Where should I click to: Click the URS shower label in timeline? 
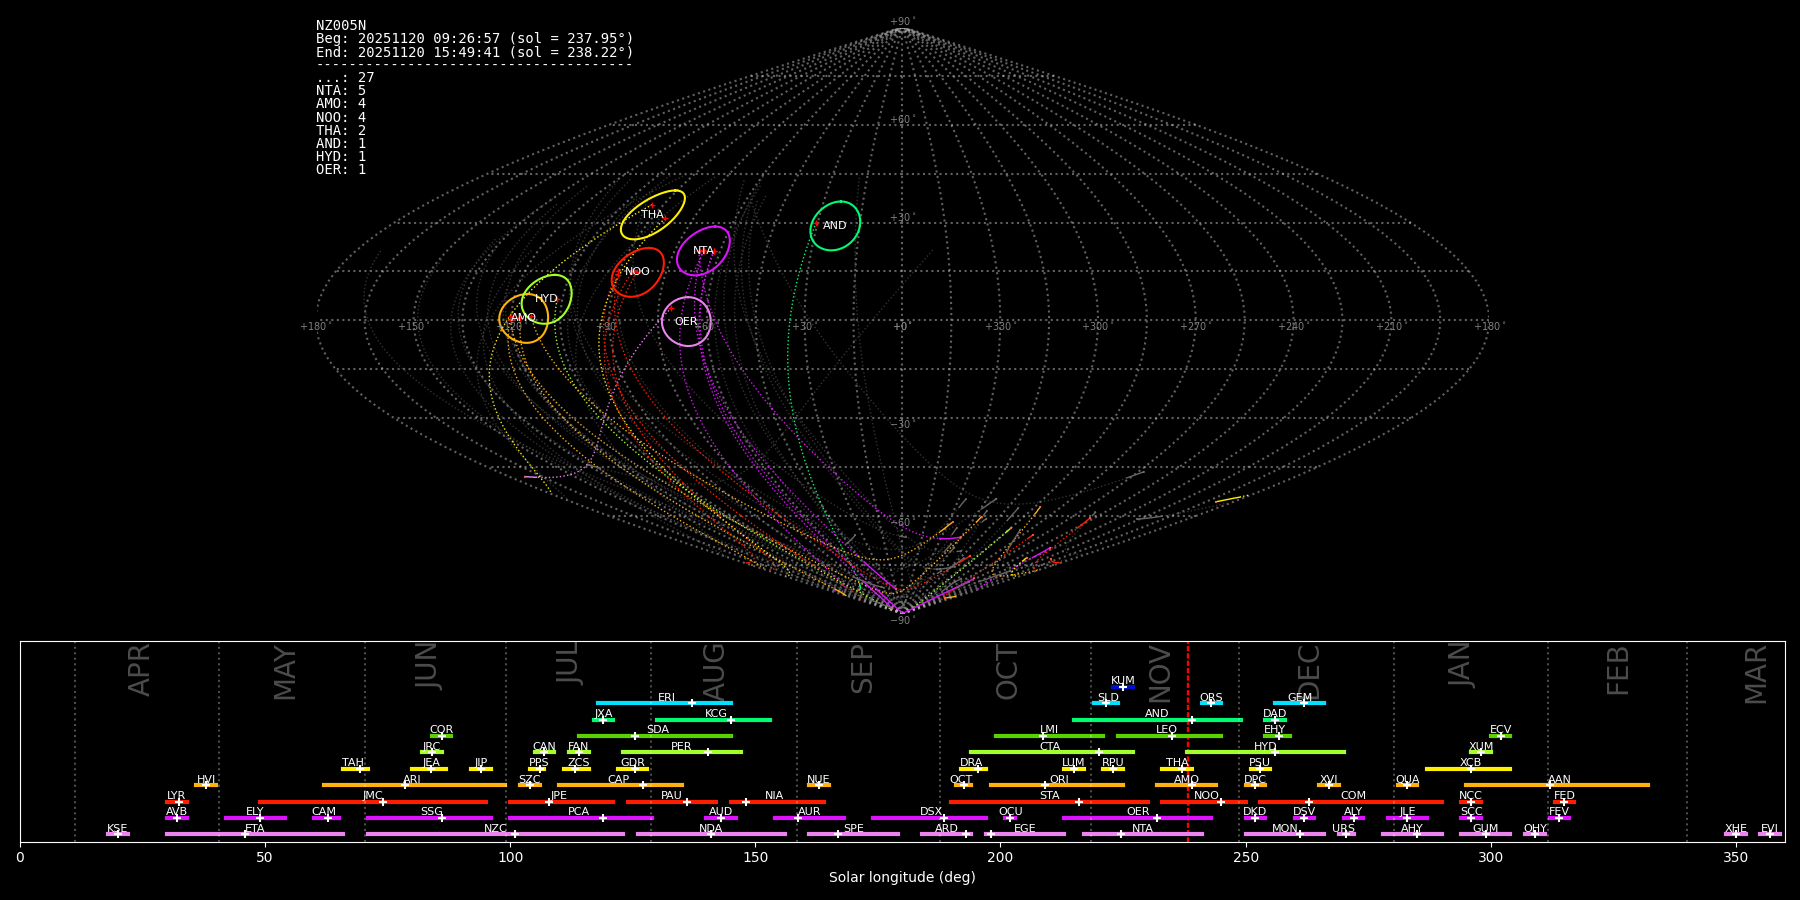1343,829
